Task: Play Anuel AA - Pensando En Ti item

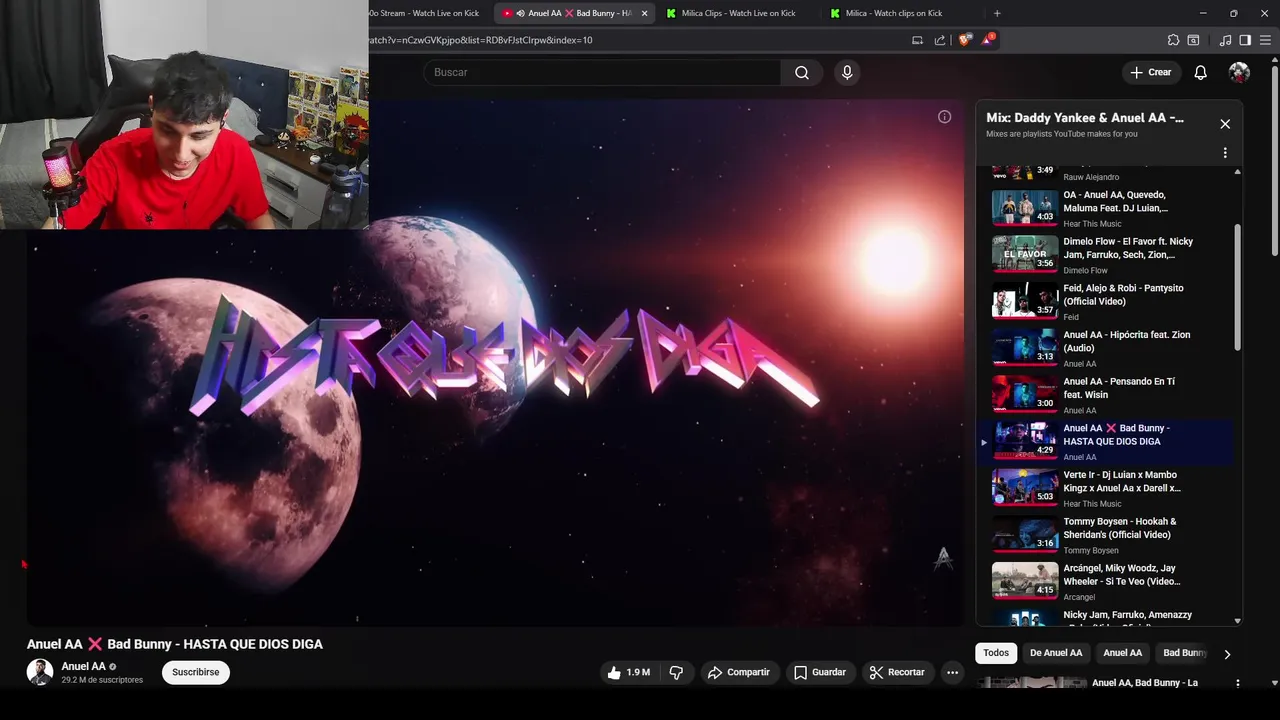Action: pyautogui.click(x=1105, y=394)
